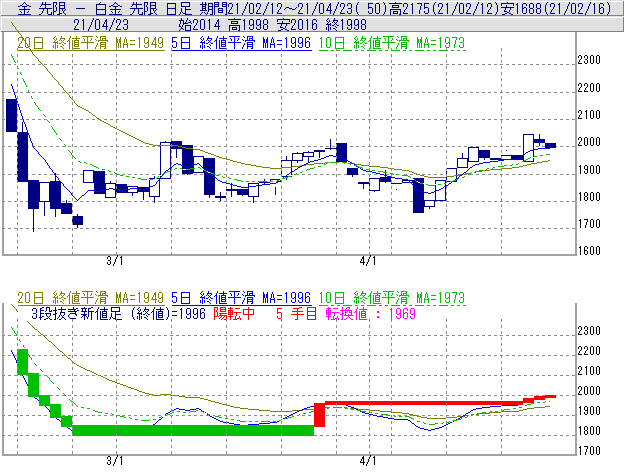Screen dimensions: 624x473
Task: Click the 2300 axis label on upper chart
Action: 589,60
